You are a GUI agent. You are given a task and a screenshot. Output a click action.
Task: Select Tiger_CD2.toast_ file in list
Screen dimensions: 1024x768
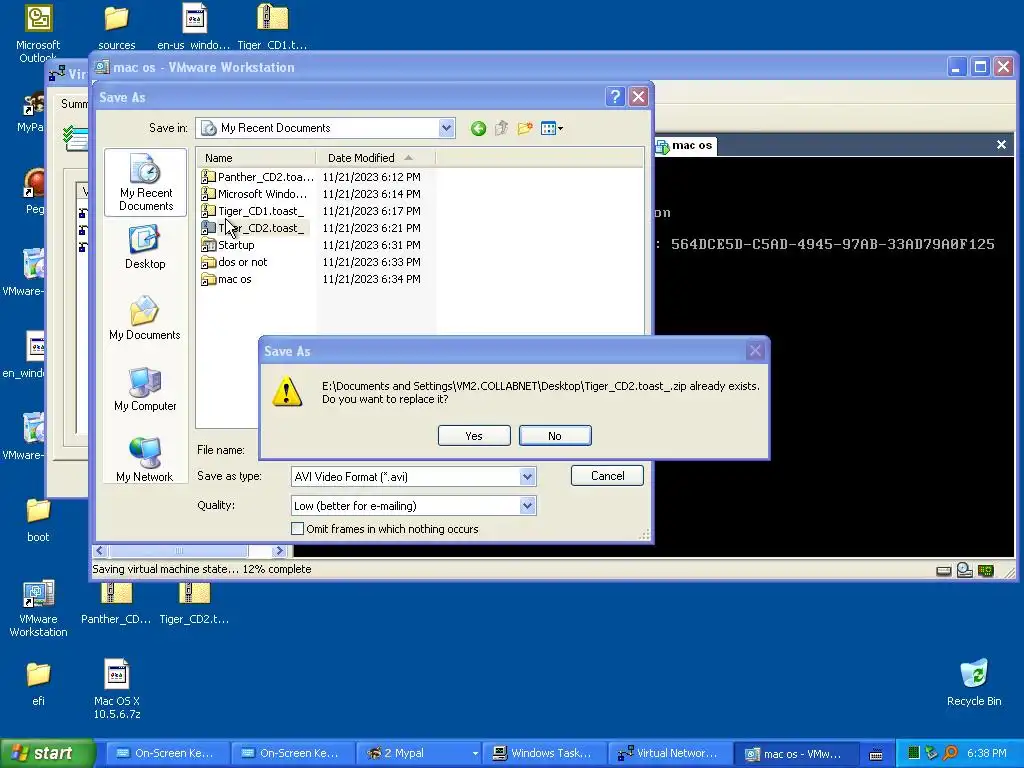pyautogui.click(x=253, y=228)
